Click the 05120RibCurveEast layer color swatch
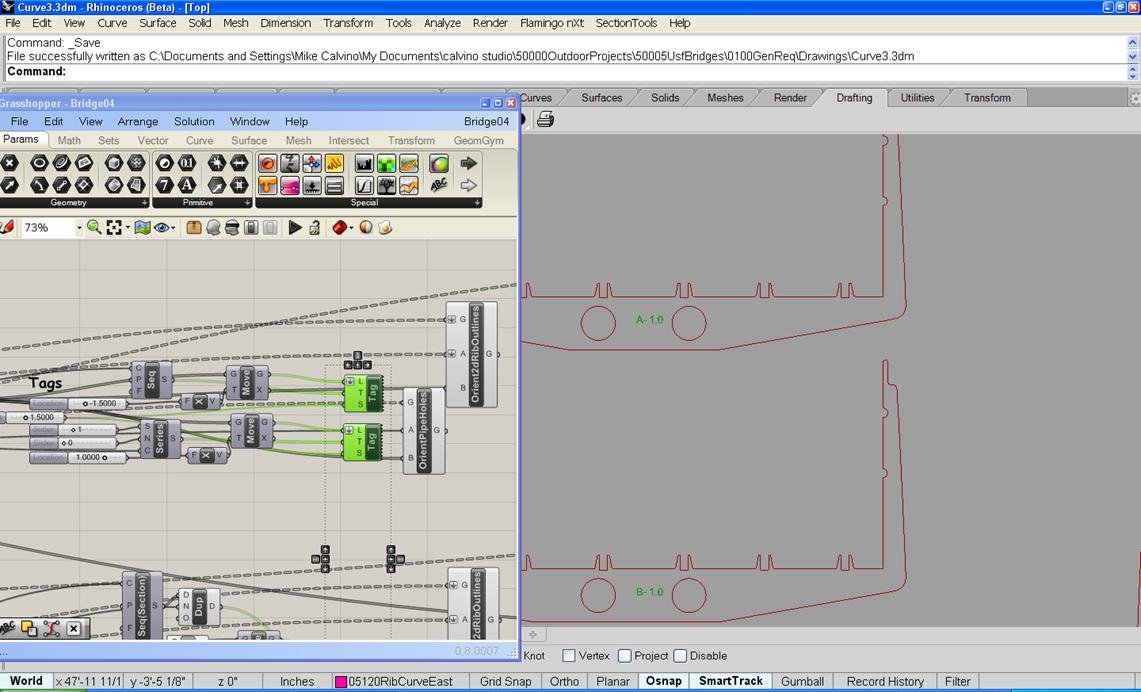The image size is (1141, 692). [x=341, y=682]
